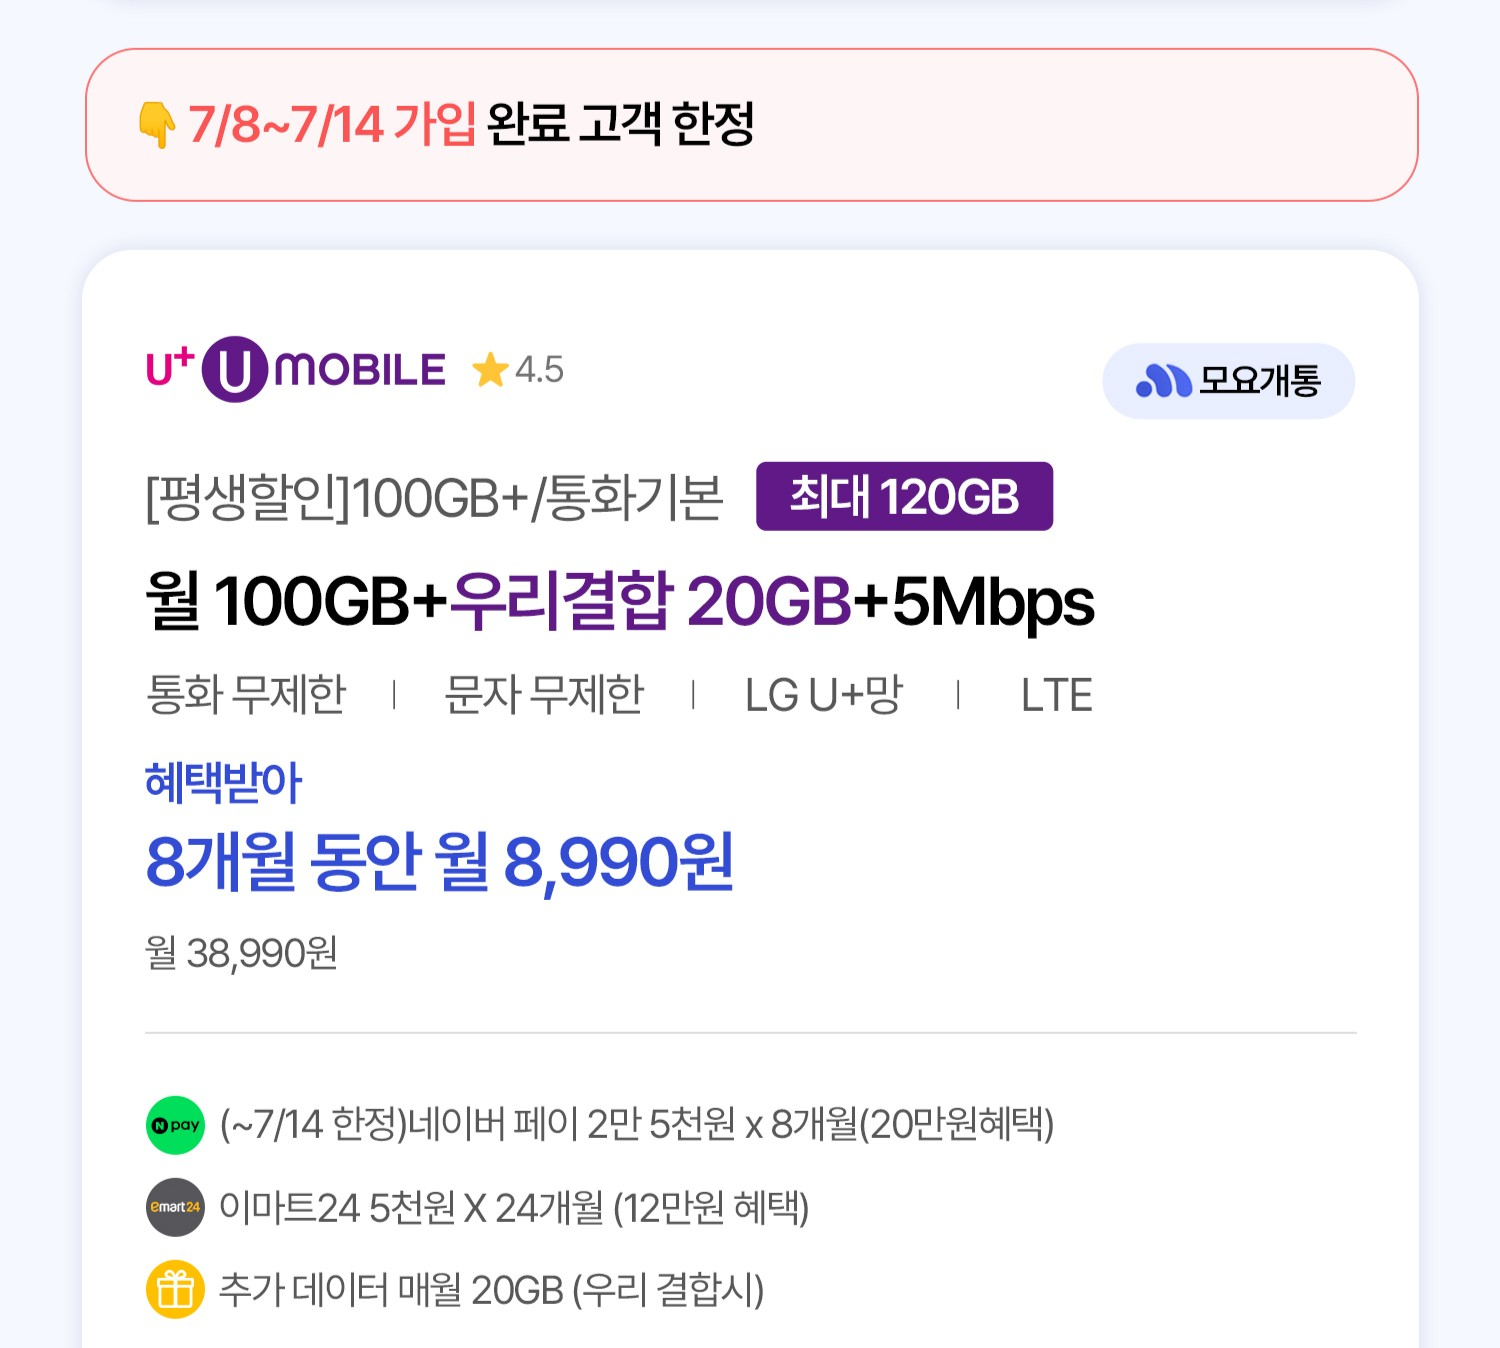Image resolution: width=1500 pixels, height=1348 pixels.
Task: Click the yellow gift box icon
Action: click(x=175, y=1290)
